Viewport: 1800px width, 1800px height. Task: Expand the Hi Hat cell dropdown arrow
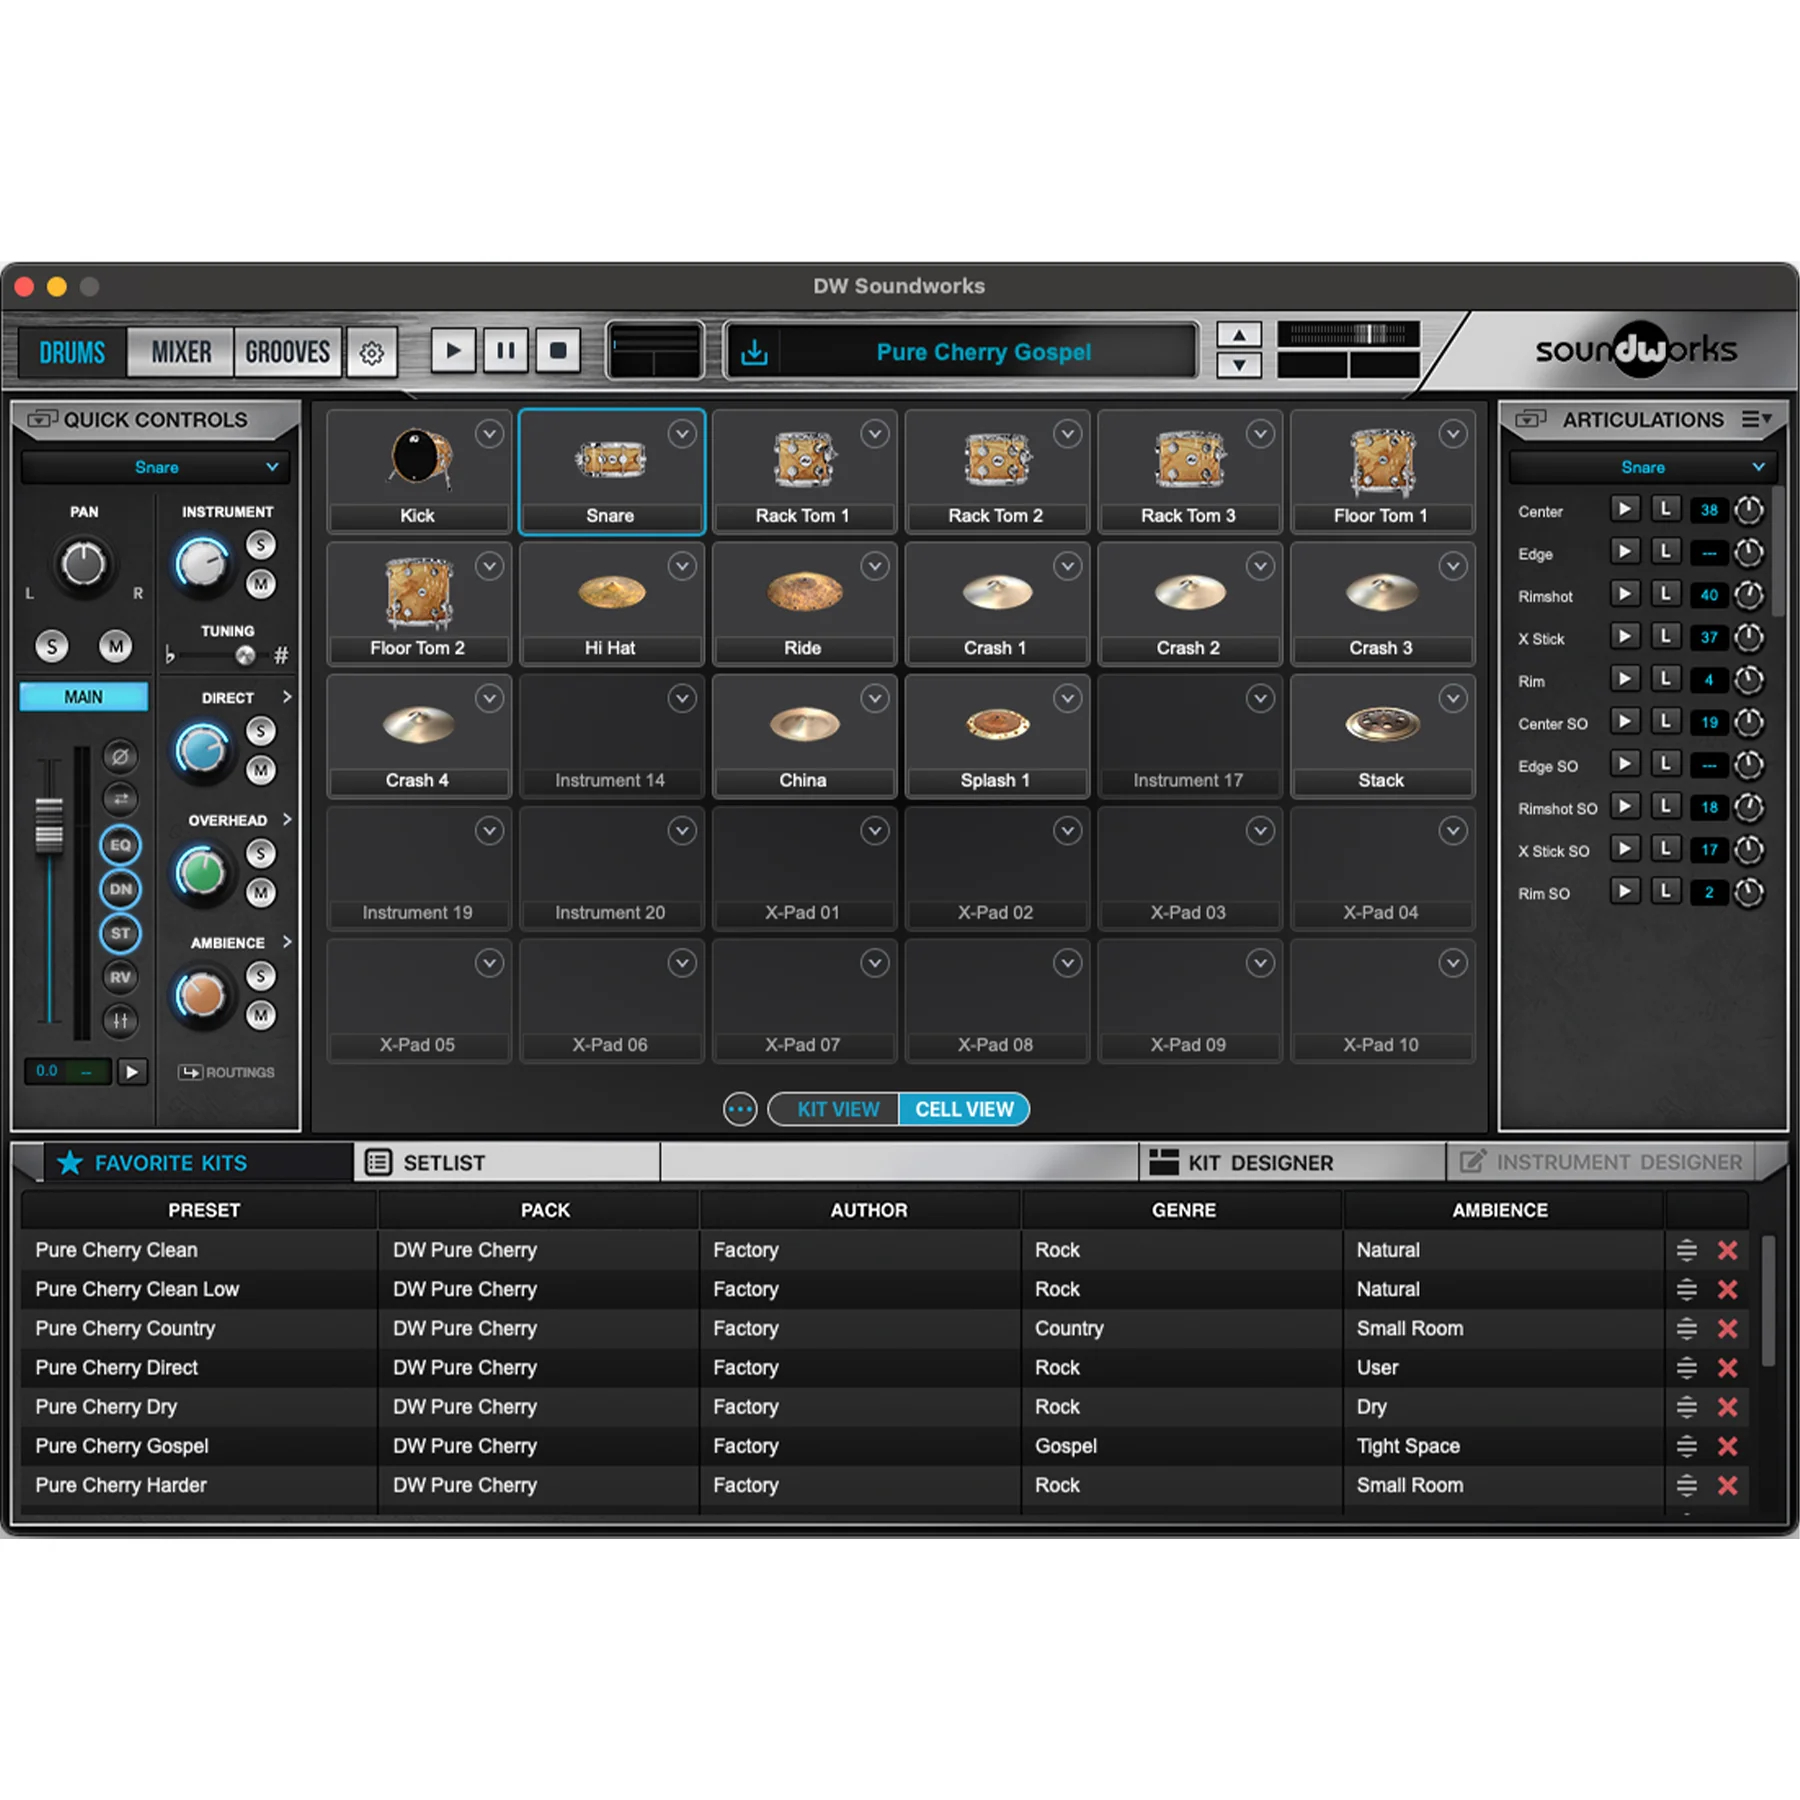[682, 567]
